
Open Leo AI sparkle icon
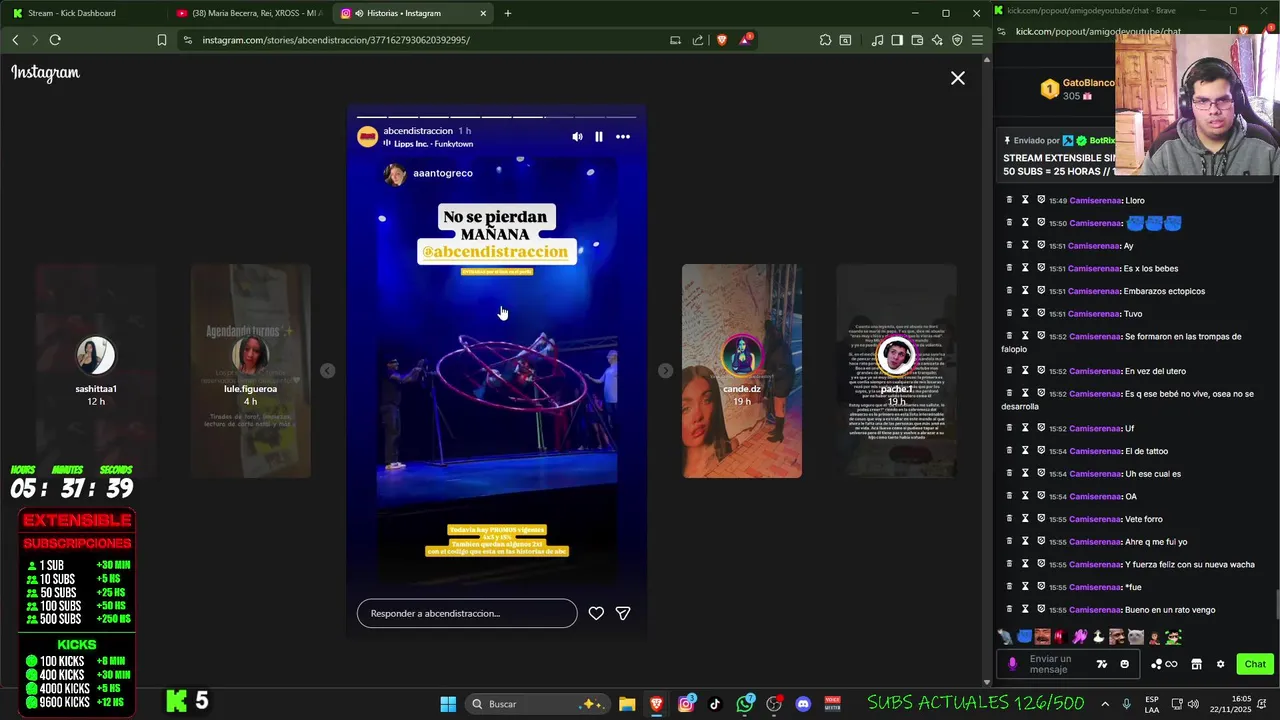[x=937, y=40]
